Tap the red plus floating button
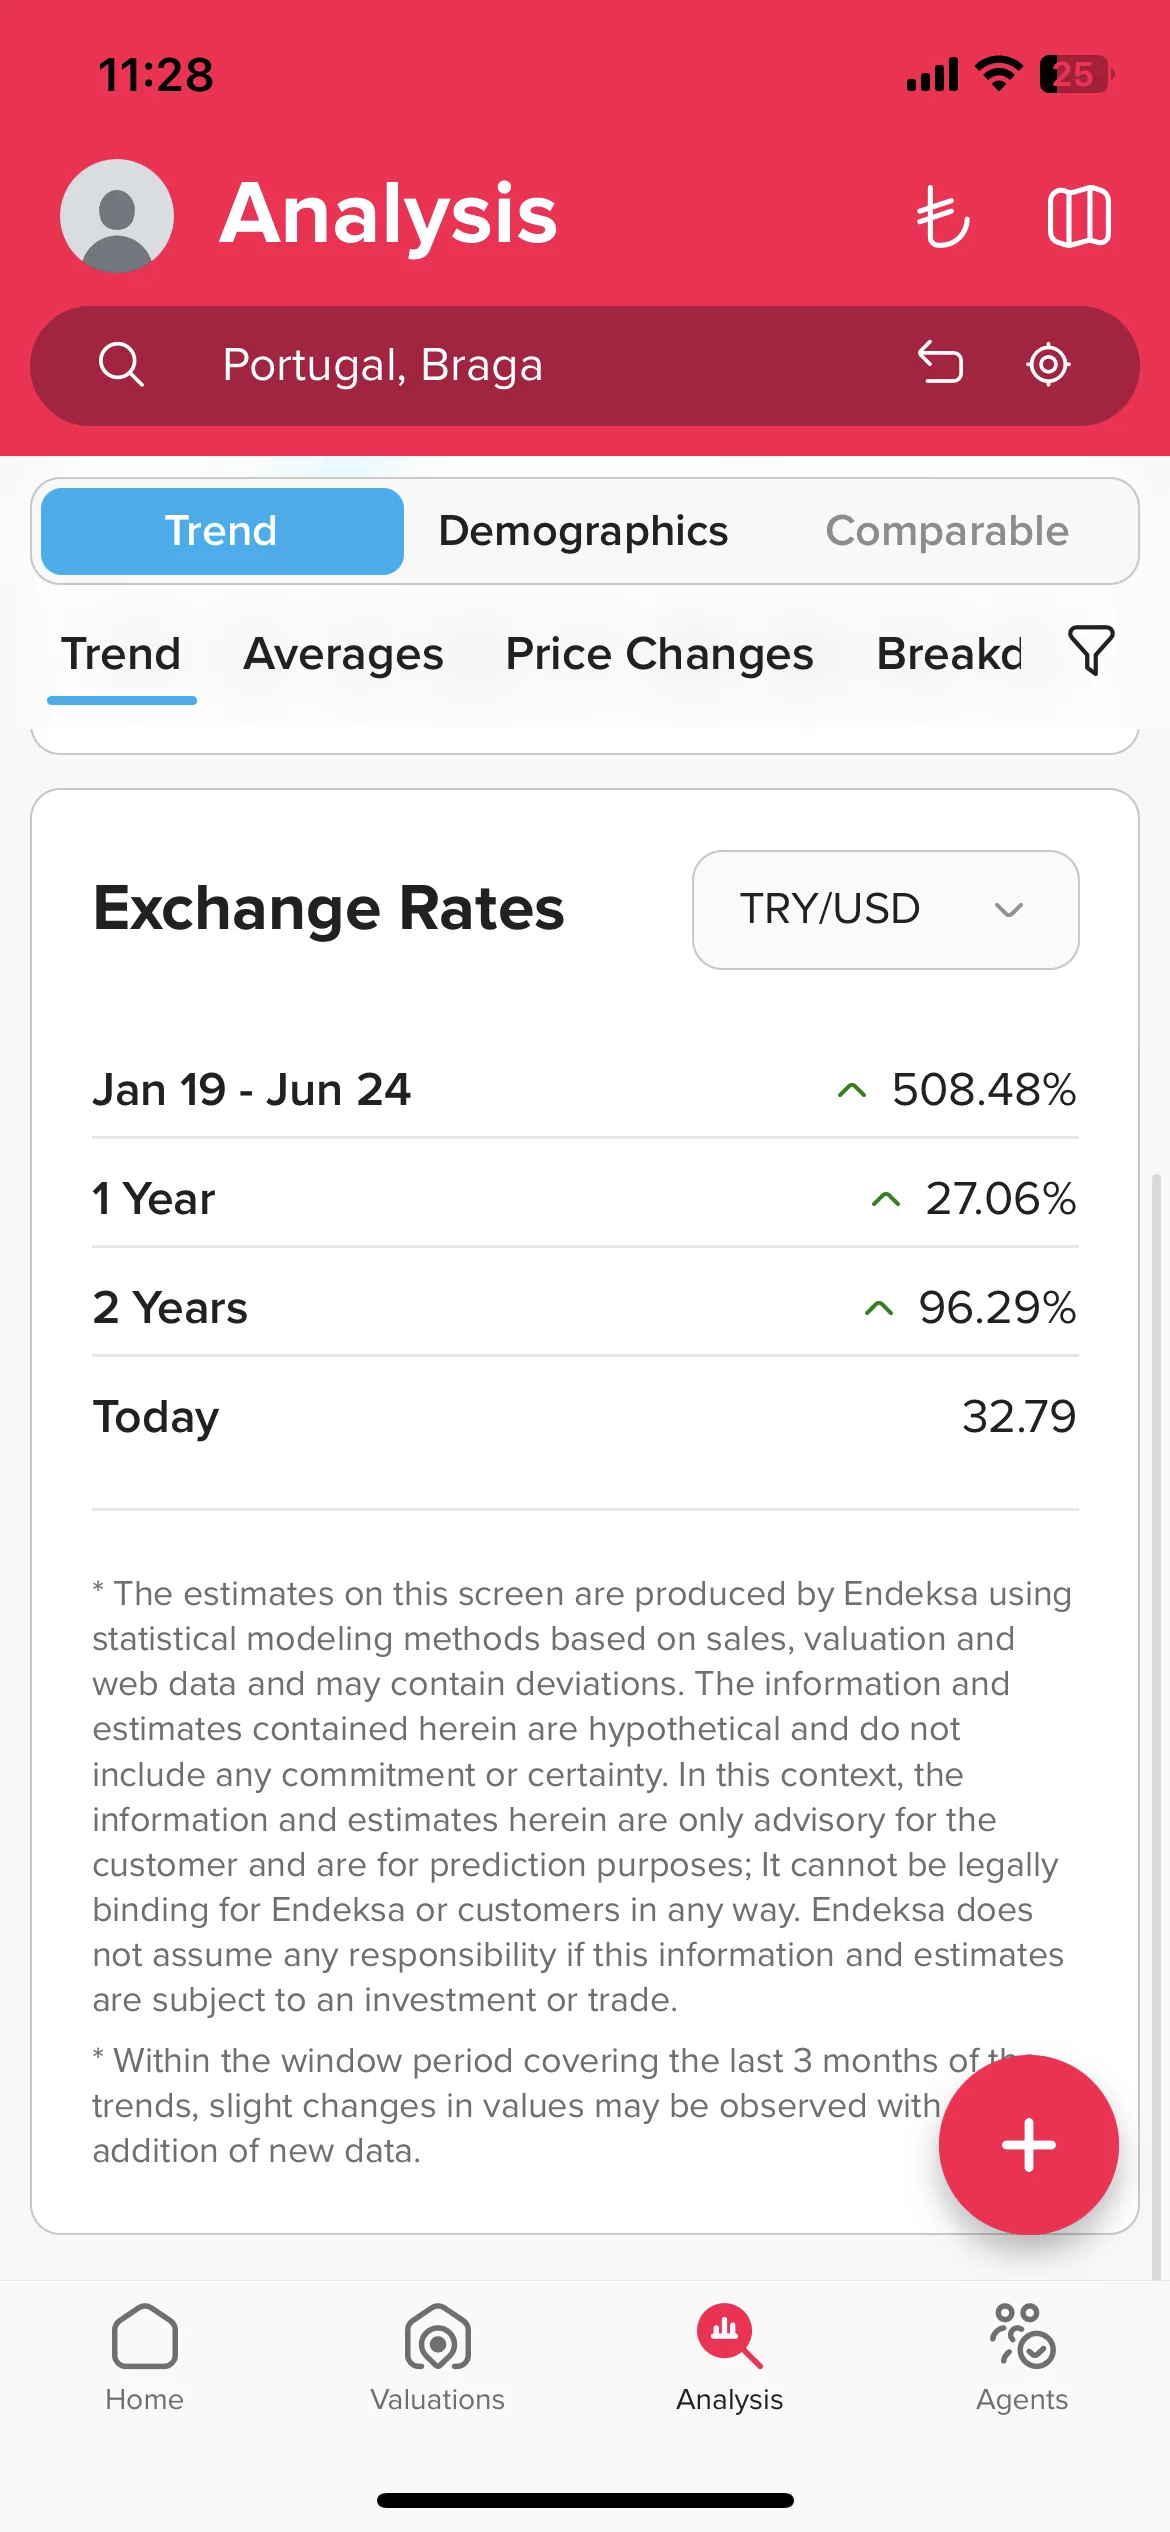The height and width of the screenshot is (2532, 1170). (1028, 2144)
